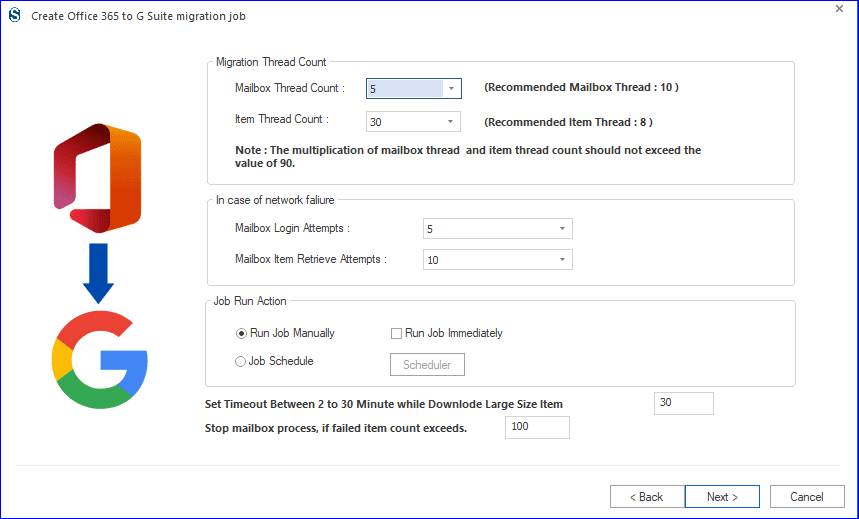Click the Migration Thread Count group title
The image size is (859, 519).
(x=271, y=62)
